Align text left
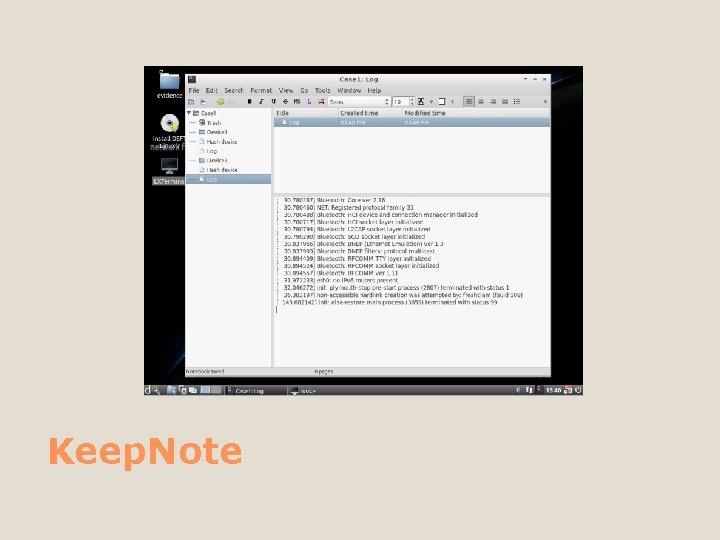This screenshot has width=720, height=540. pos(468,101)
